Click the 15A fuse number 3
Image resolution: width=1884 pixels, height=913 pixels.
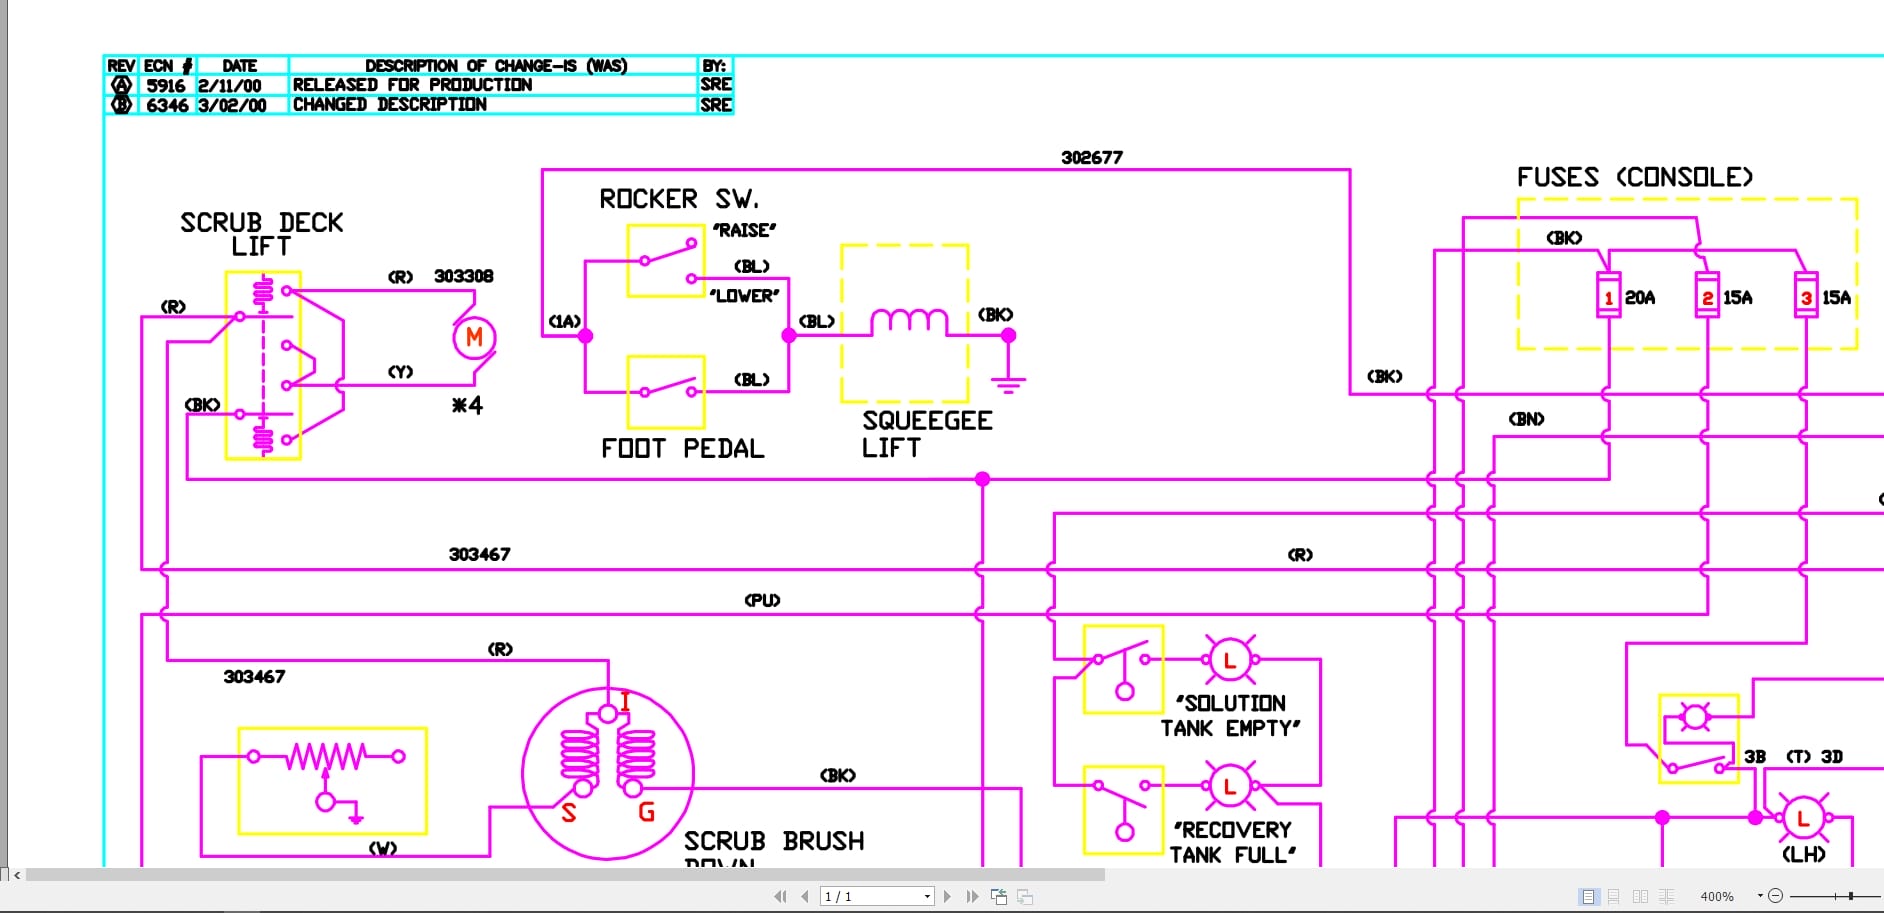click(x=1806, y=298)
